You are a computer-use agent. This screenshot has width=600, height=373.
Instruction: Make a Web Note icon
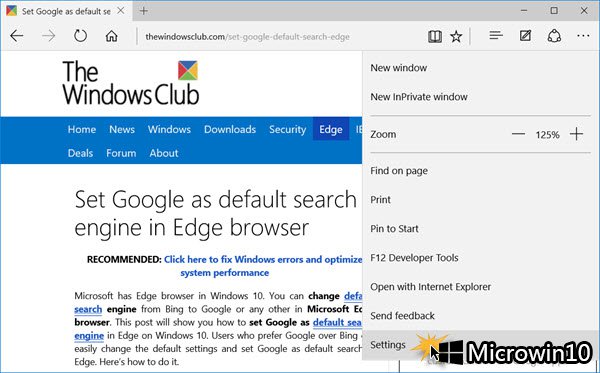(x=525, y=36)
